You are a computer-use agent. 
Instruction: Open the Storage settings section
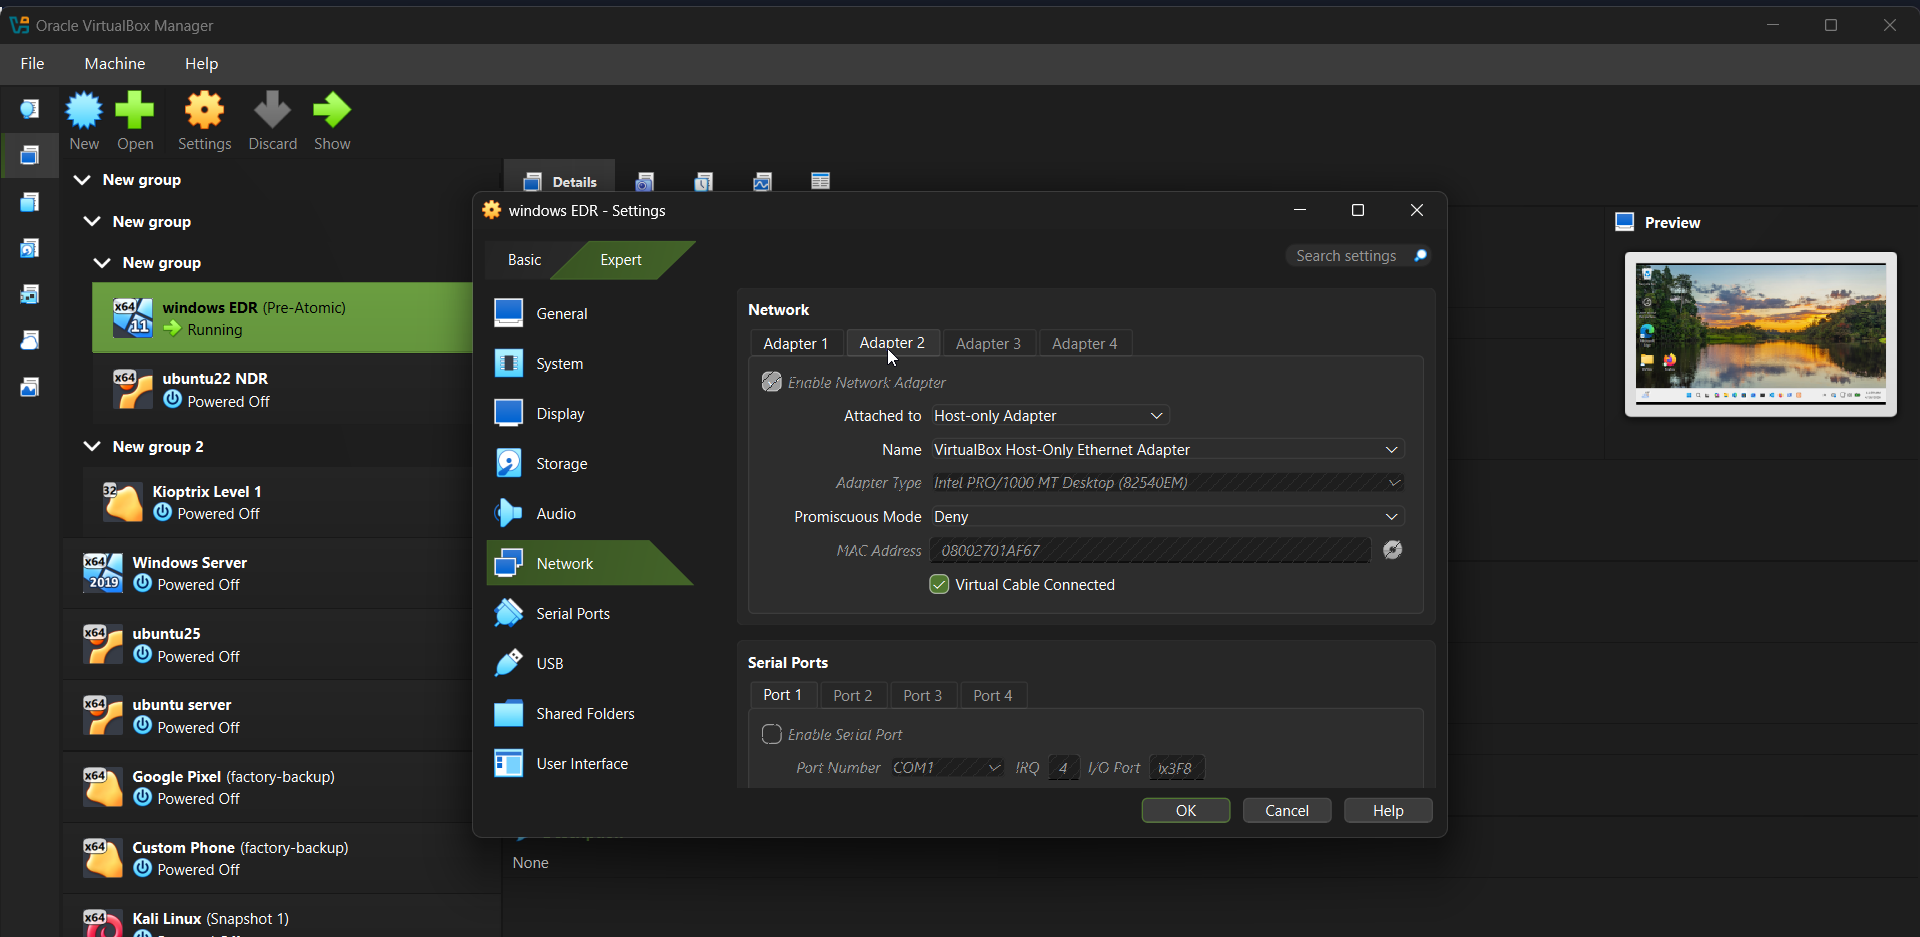coord(561,464)
